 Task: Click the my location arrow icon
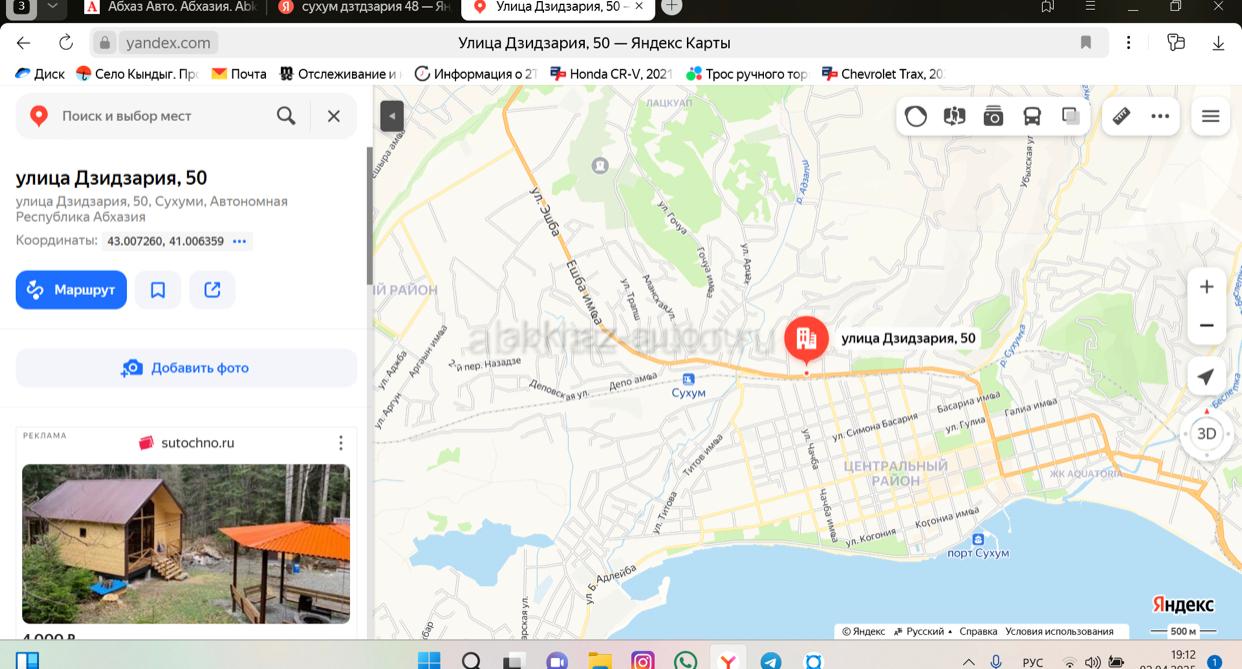pos(1206,377)
